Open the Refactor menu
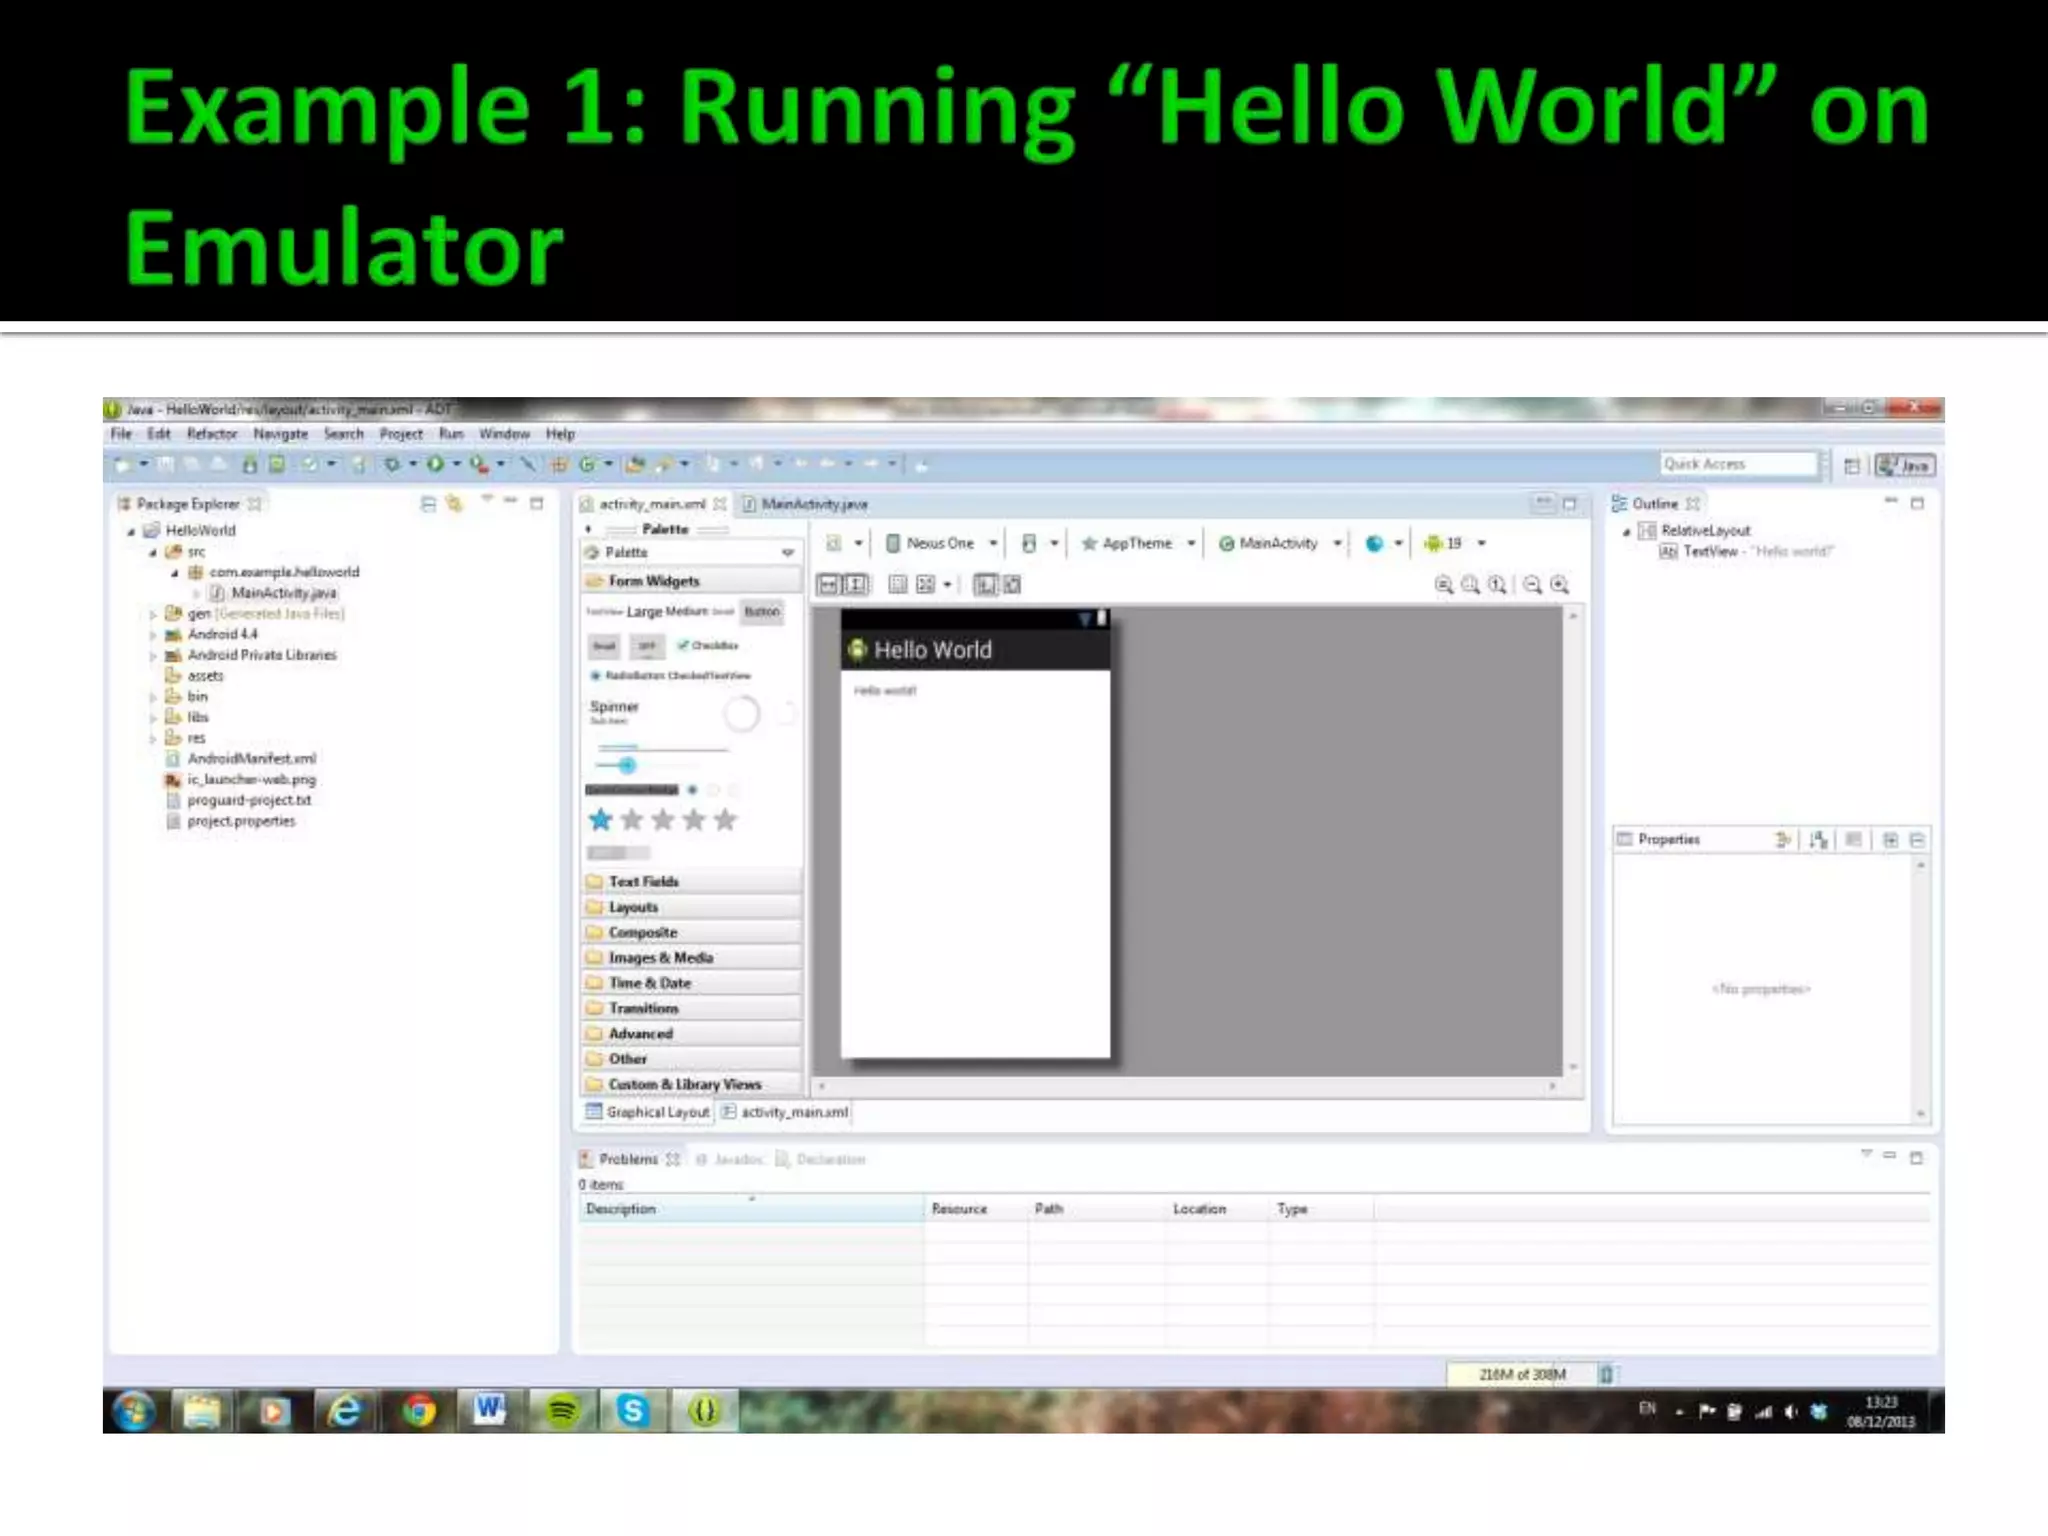 tap(212, 434)
